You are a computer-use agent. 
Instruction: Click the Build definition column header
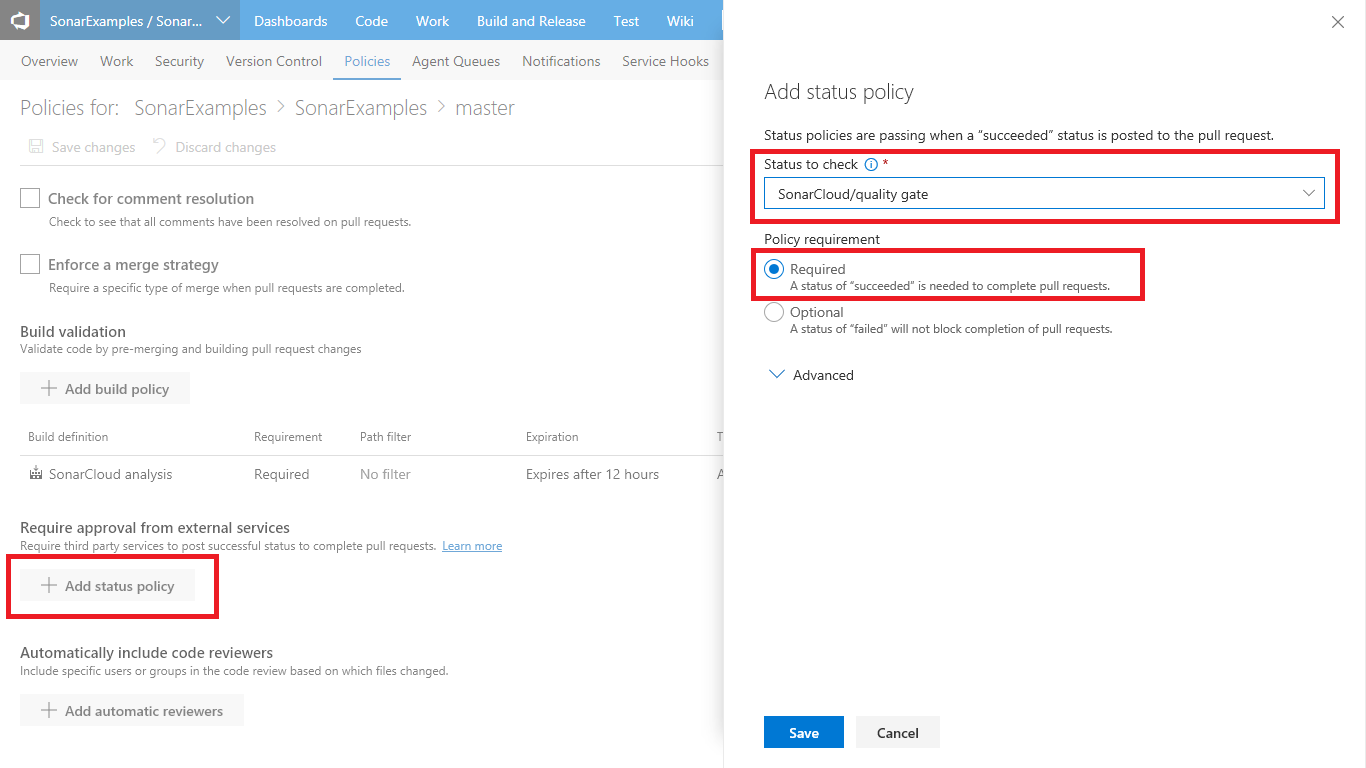click(x=68, y=437)
